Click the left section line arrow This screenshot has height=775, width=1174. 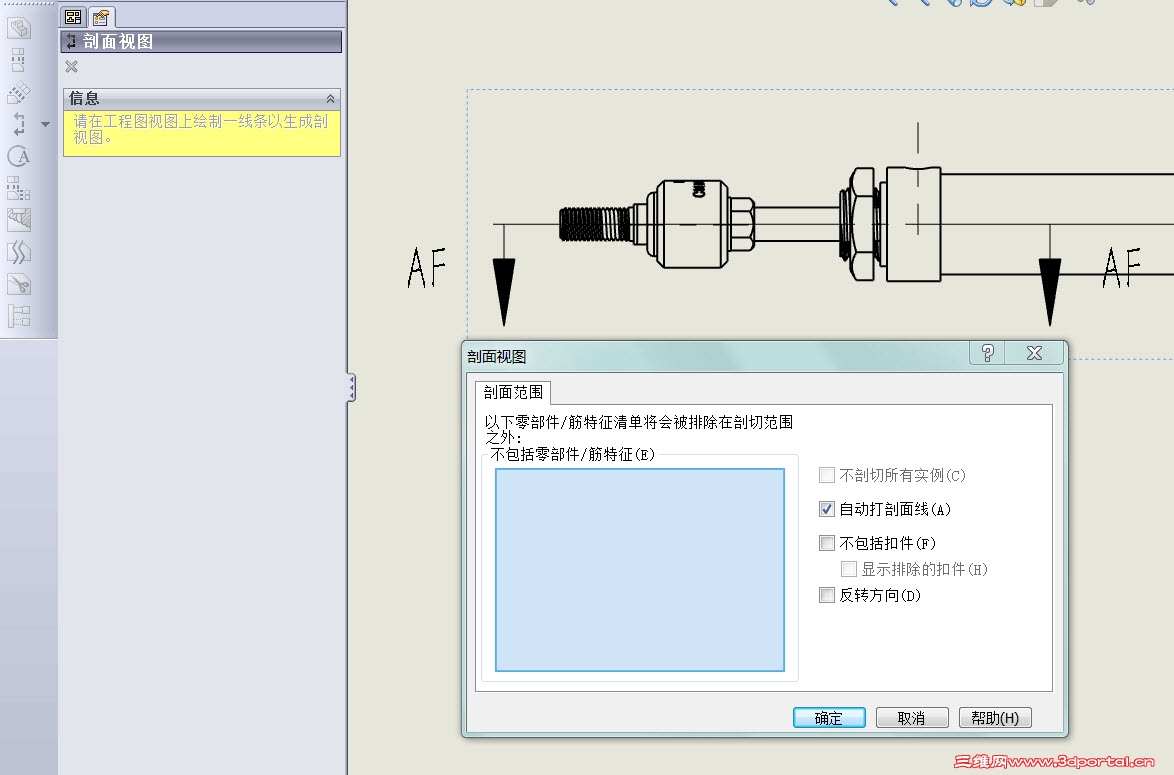504,291
